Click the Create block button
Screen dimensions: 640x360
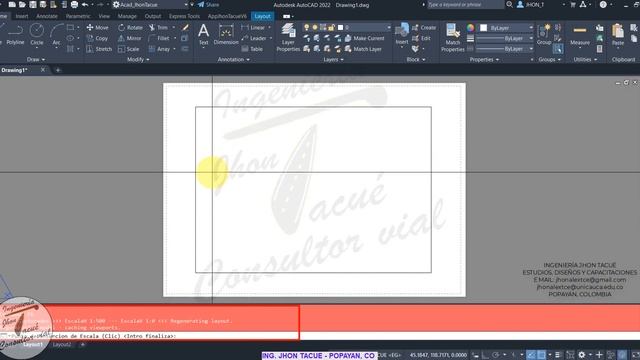coord(424,27)
